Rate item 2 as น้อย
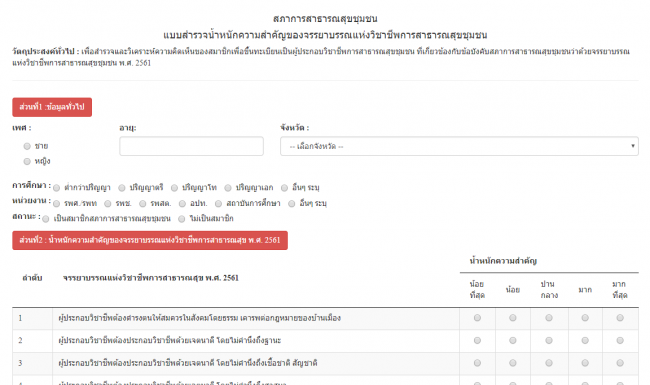 coord(513,340)
